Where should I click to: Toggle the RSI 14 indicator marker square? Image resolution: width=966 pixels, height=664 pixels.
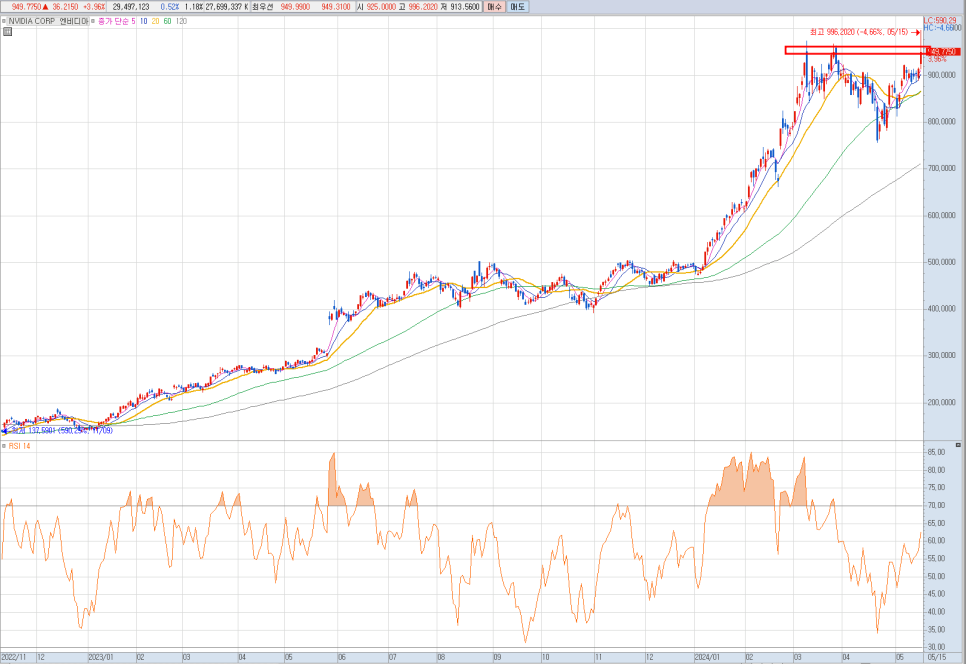point(4,446)
